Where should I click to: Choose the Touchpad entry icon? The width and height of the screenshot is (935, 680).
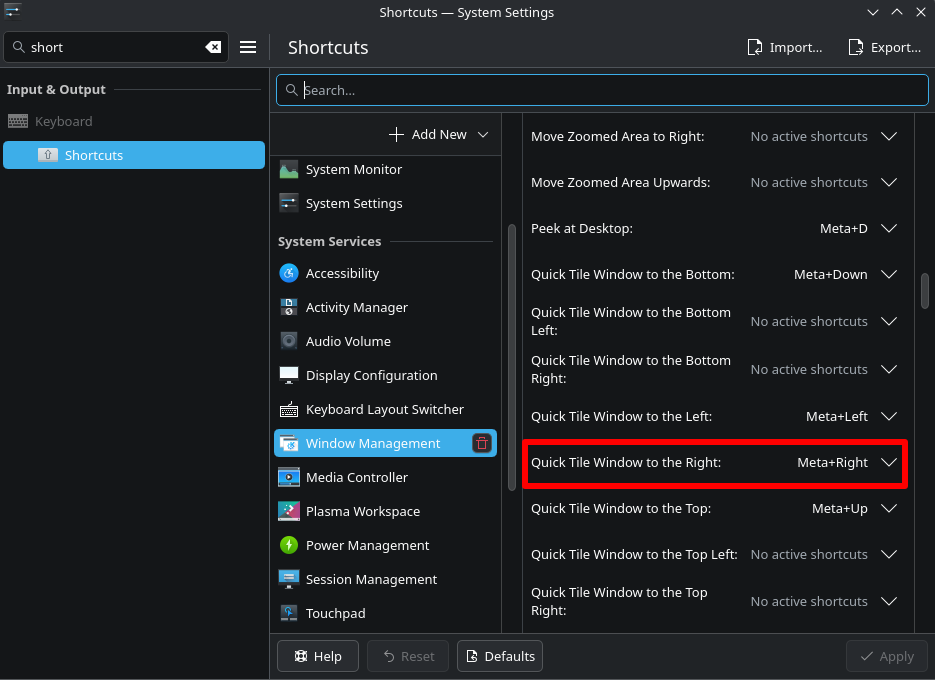(x=289, y=613)
